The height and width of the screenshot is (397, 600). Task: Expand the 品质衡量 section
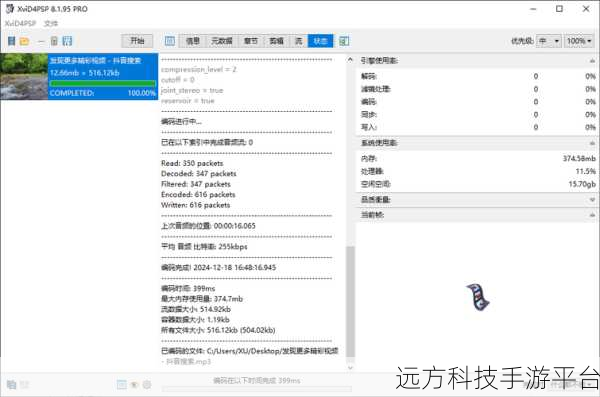point(592,200)
